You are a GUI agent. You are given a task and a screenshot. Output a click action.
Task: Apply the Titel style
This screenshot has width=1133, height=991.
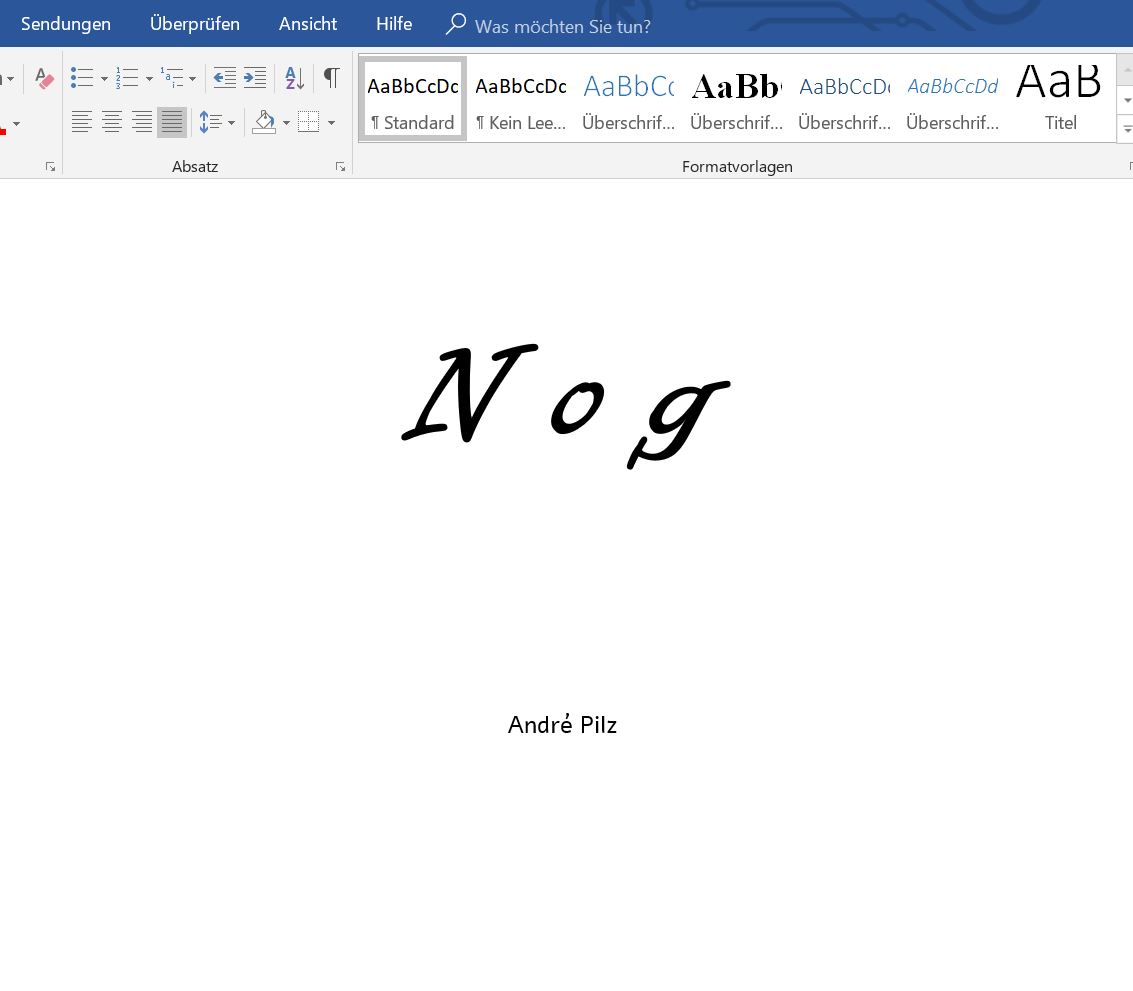[1060, 99]
